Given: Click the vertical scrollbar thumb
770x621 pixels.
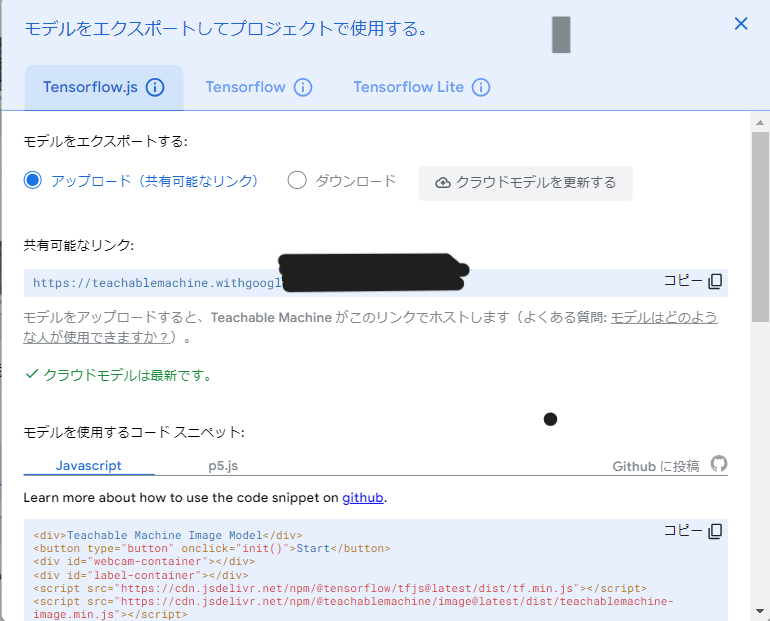Looking at the screenshot, I should click(x=760, y=227).
